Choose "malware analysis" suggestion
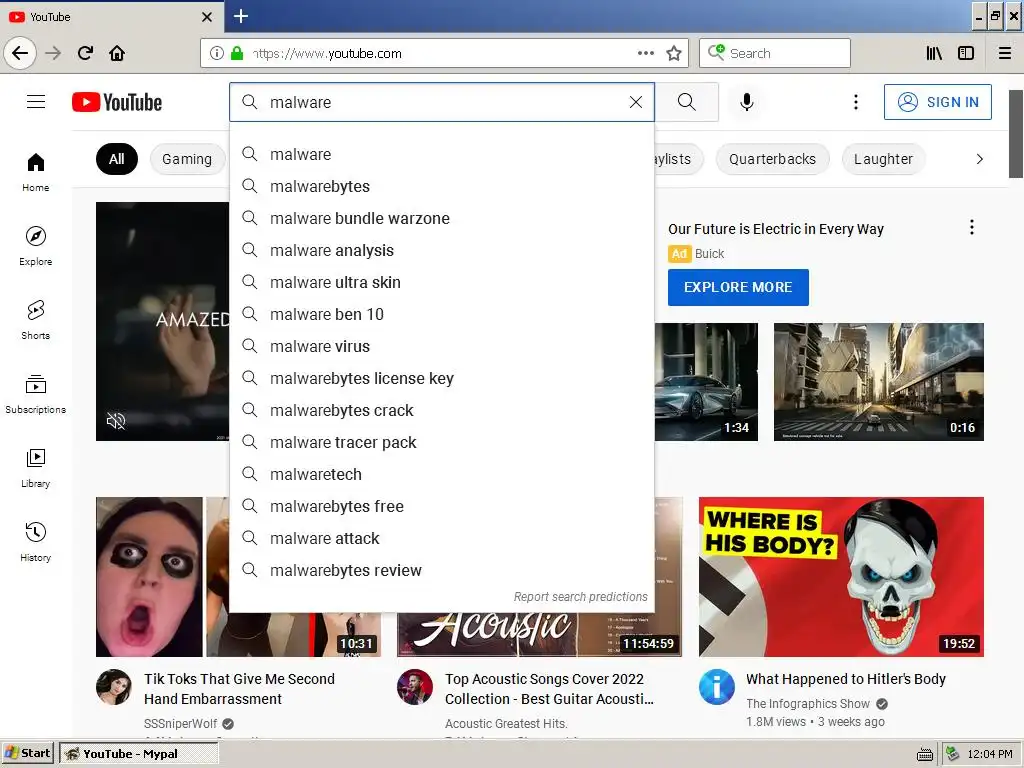 tap(442, 250)
